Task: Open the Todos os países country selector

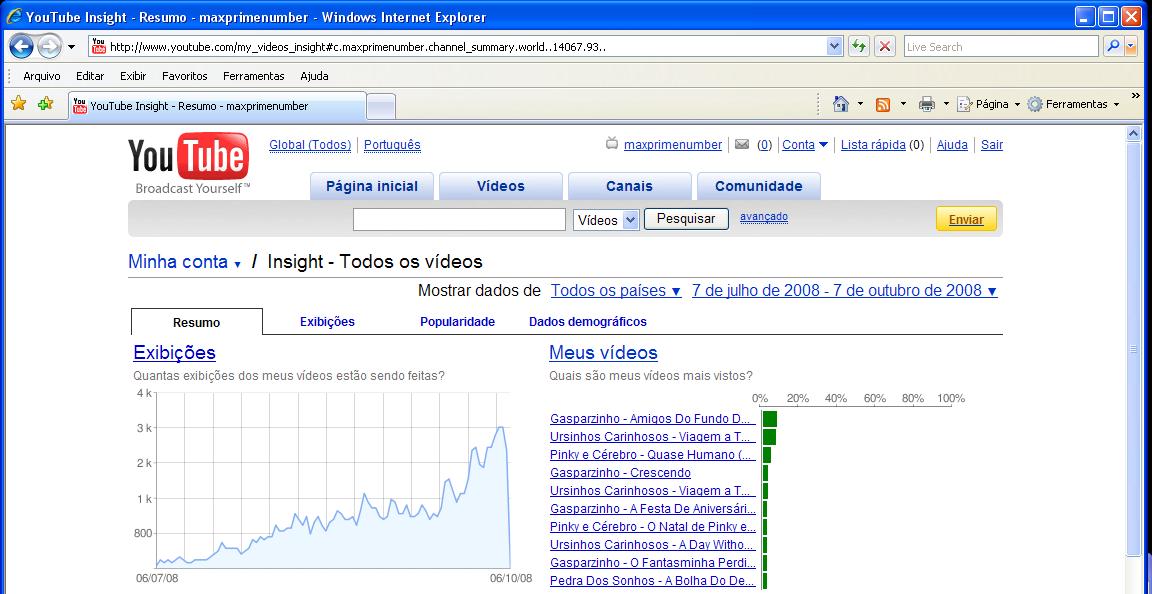Action: tap(616, 290)
